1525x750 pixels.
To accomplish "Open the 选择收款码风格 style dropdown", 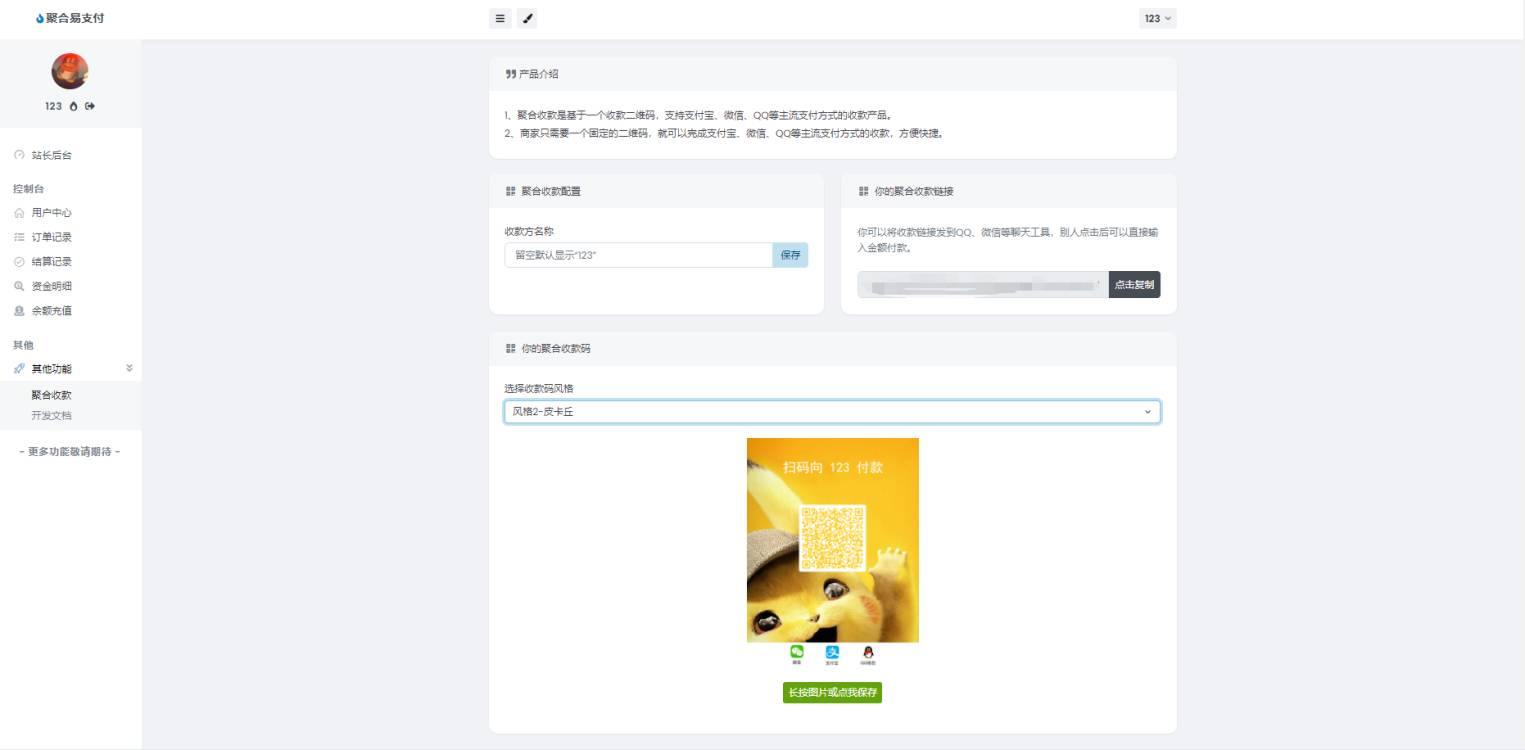I will tap(831, 412).
